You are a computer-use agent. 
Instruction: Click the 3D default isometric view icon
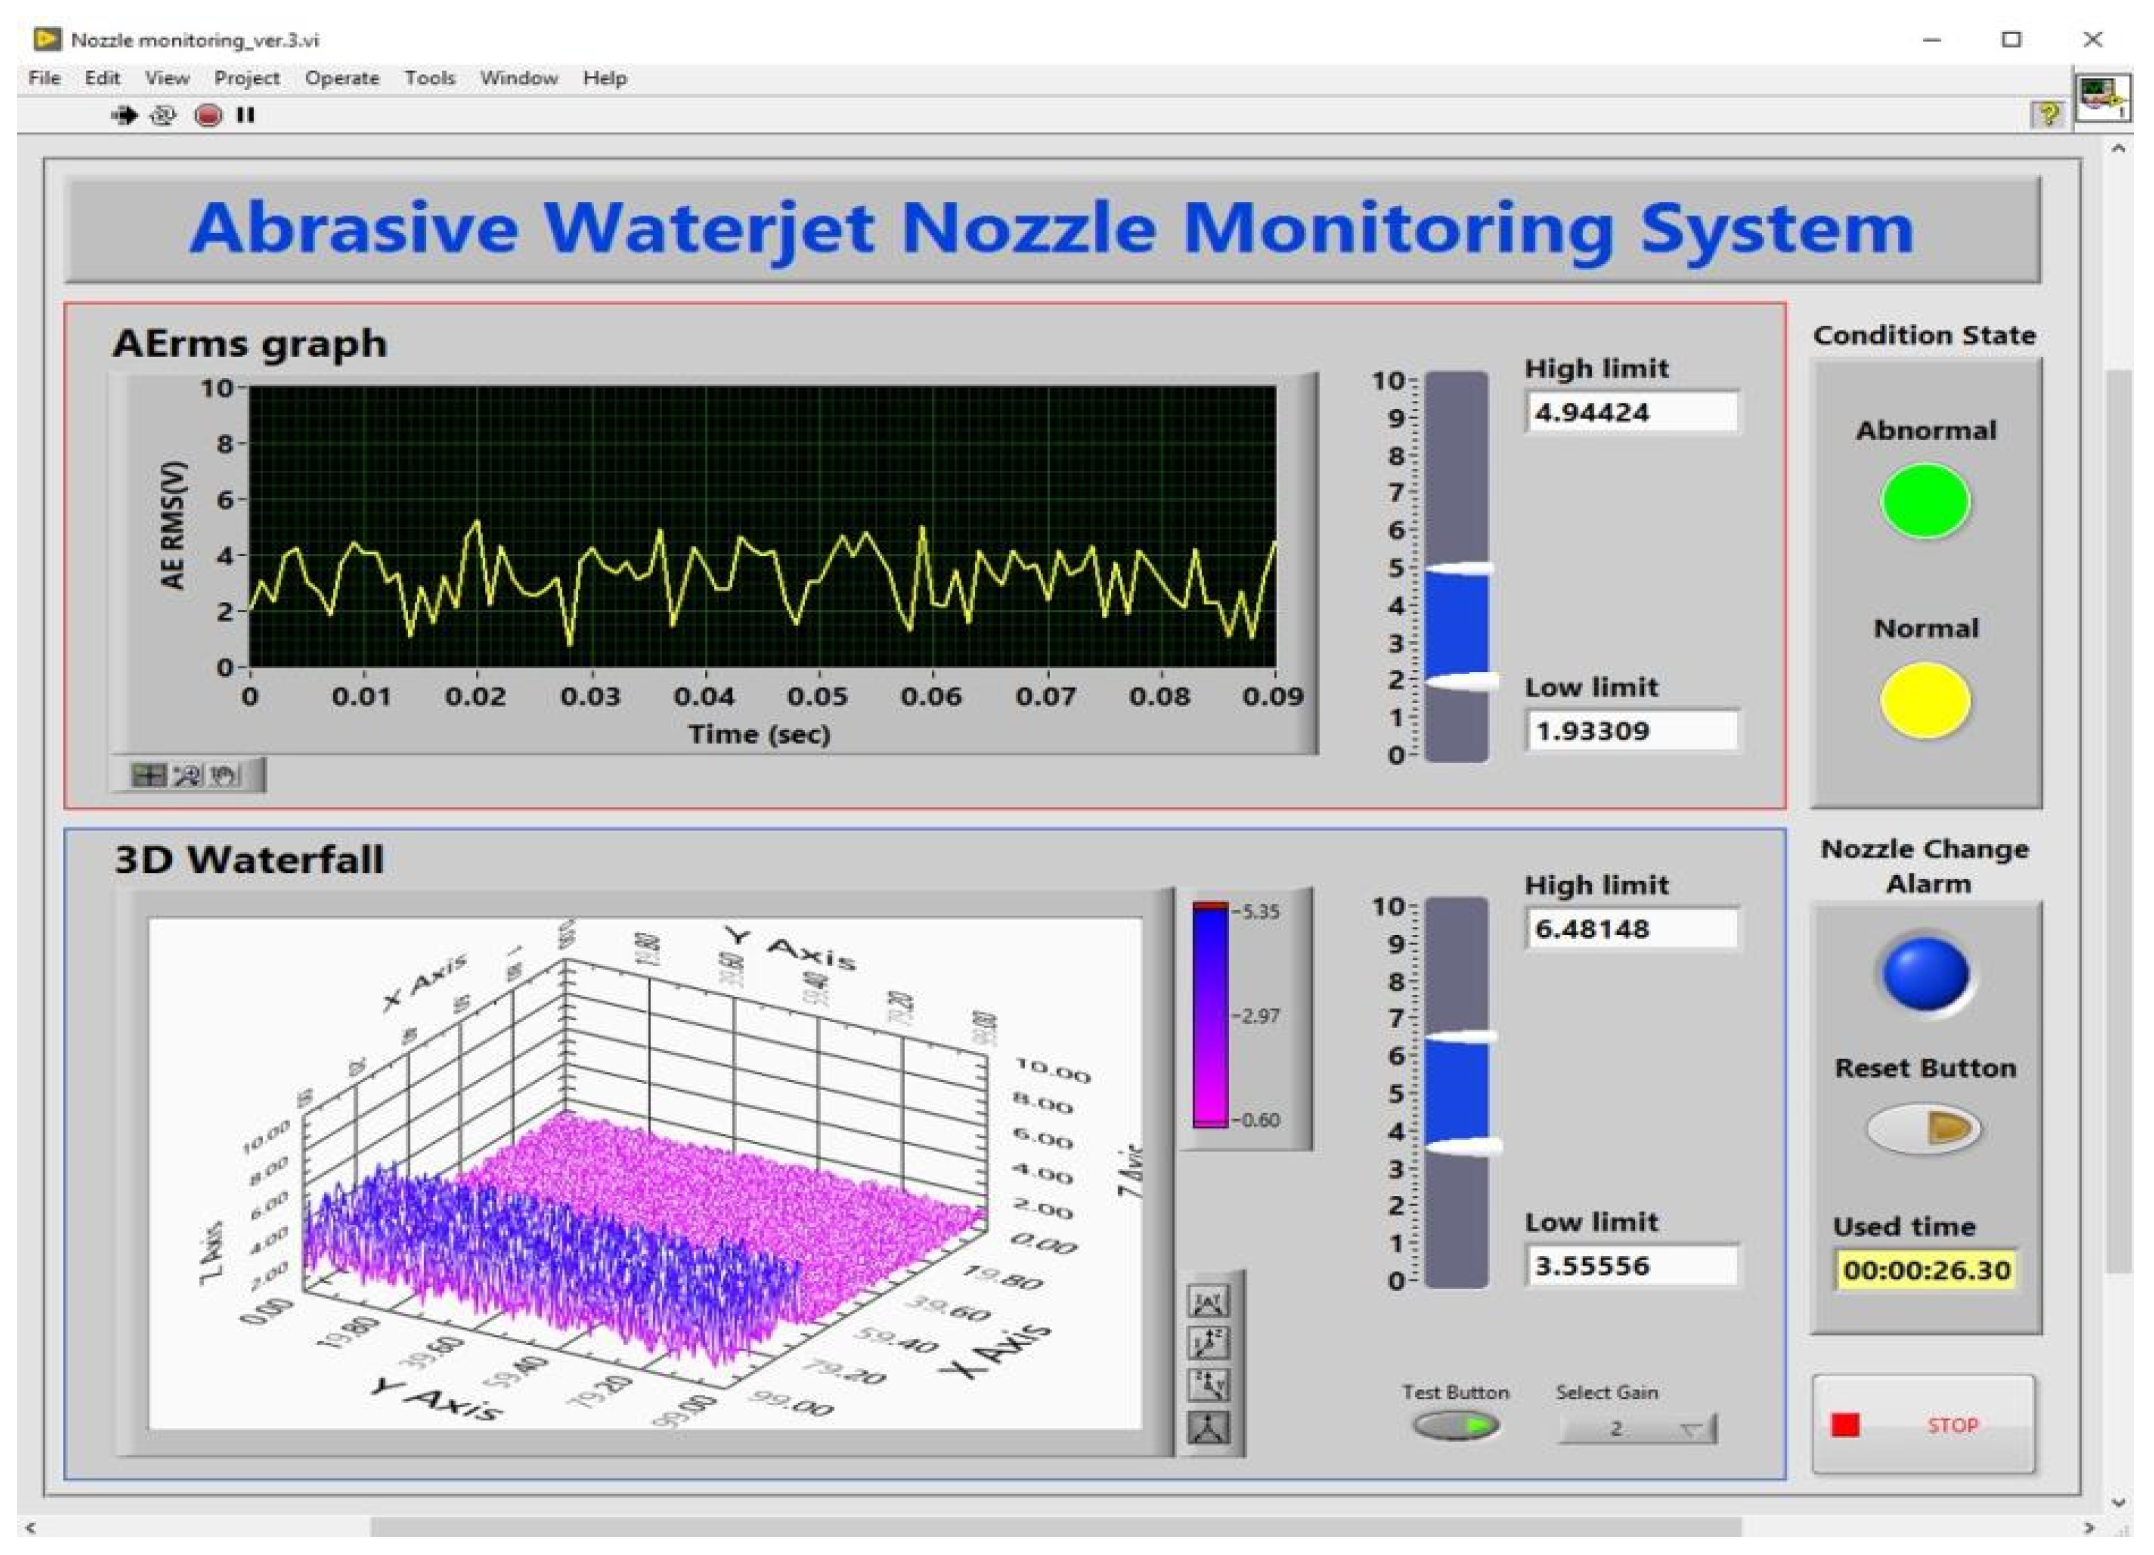[x=1208, y=1427]
